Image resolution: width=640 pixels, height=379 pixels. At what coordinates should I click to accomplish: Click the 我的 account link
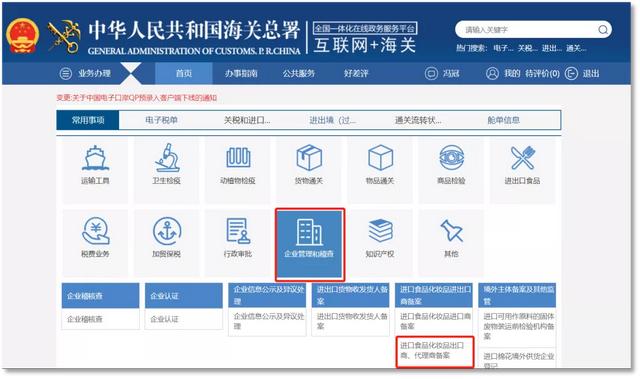click(x=512, y=73)
